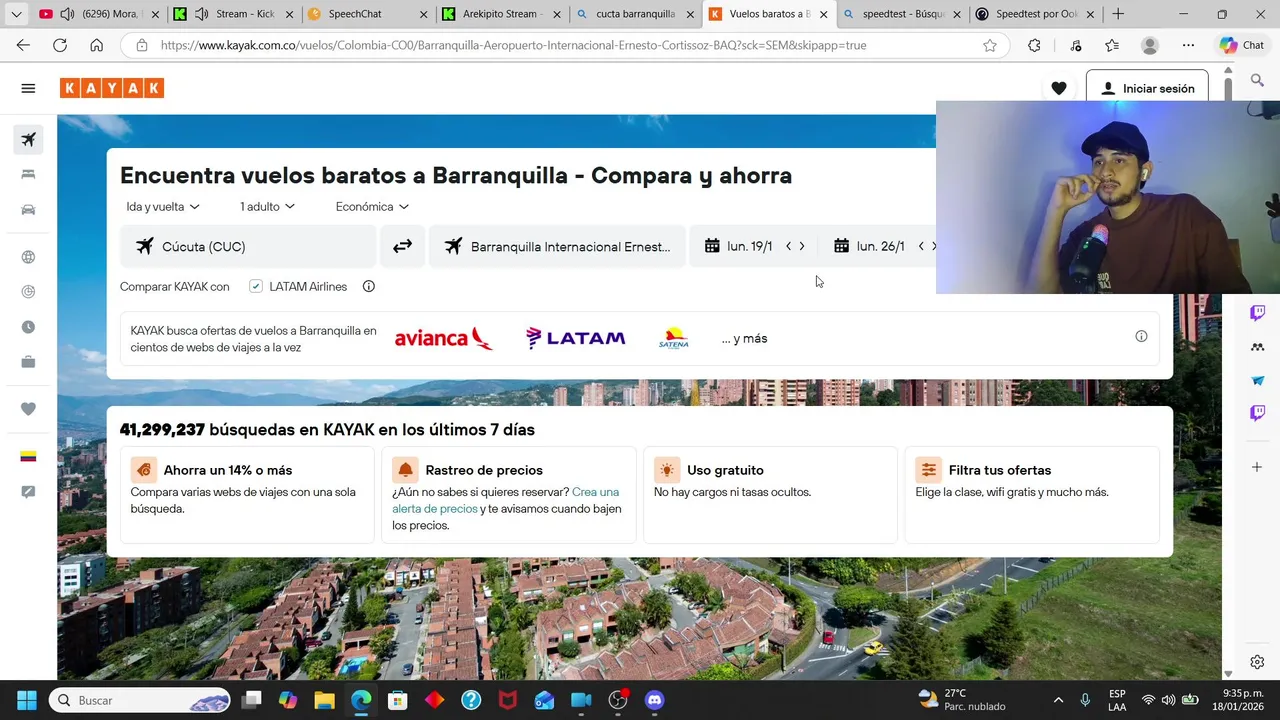The width and height of the screenshot is (1280, 720).
Task: Open the clock icon in KAYAK sidebar
Action: tap(28, 327)
